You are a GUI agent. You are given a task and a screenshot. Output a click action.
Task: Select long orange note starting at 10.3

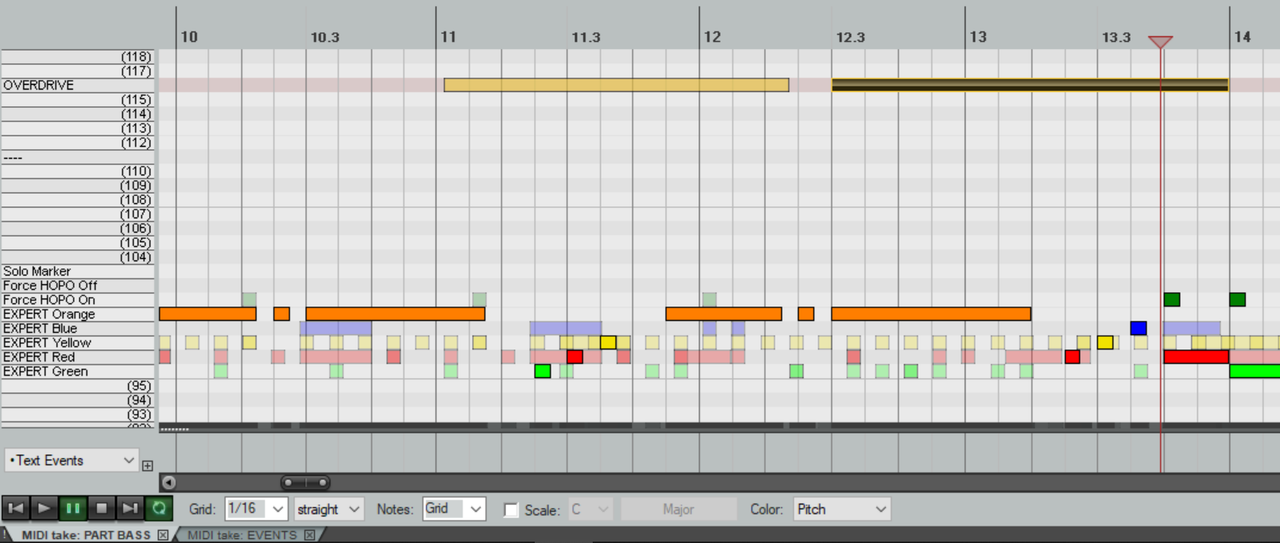coord(395,314)
